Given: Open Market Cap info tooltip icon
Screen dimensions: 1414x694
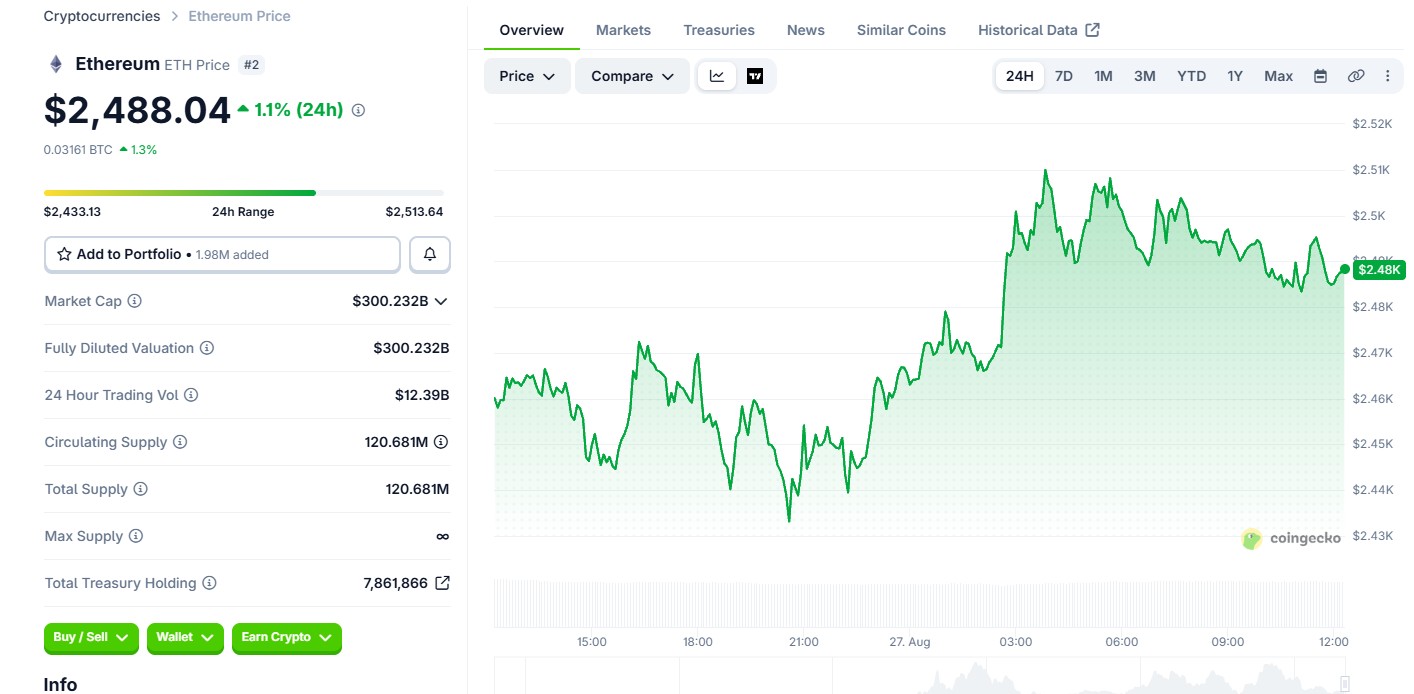Looking at the screenshot, I should pos(134,301).
